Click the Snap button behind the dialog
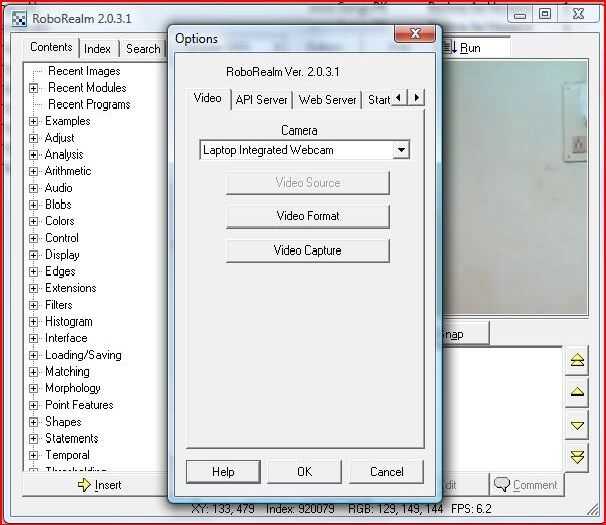The width and height of the screenshot is (606, 525). 466,334
